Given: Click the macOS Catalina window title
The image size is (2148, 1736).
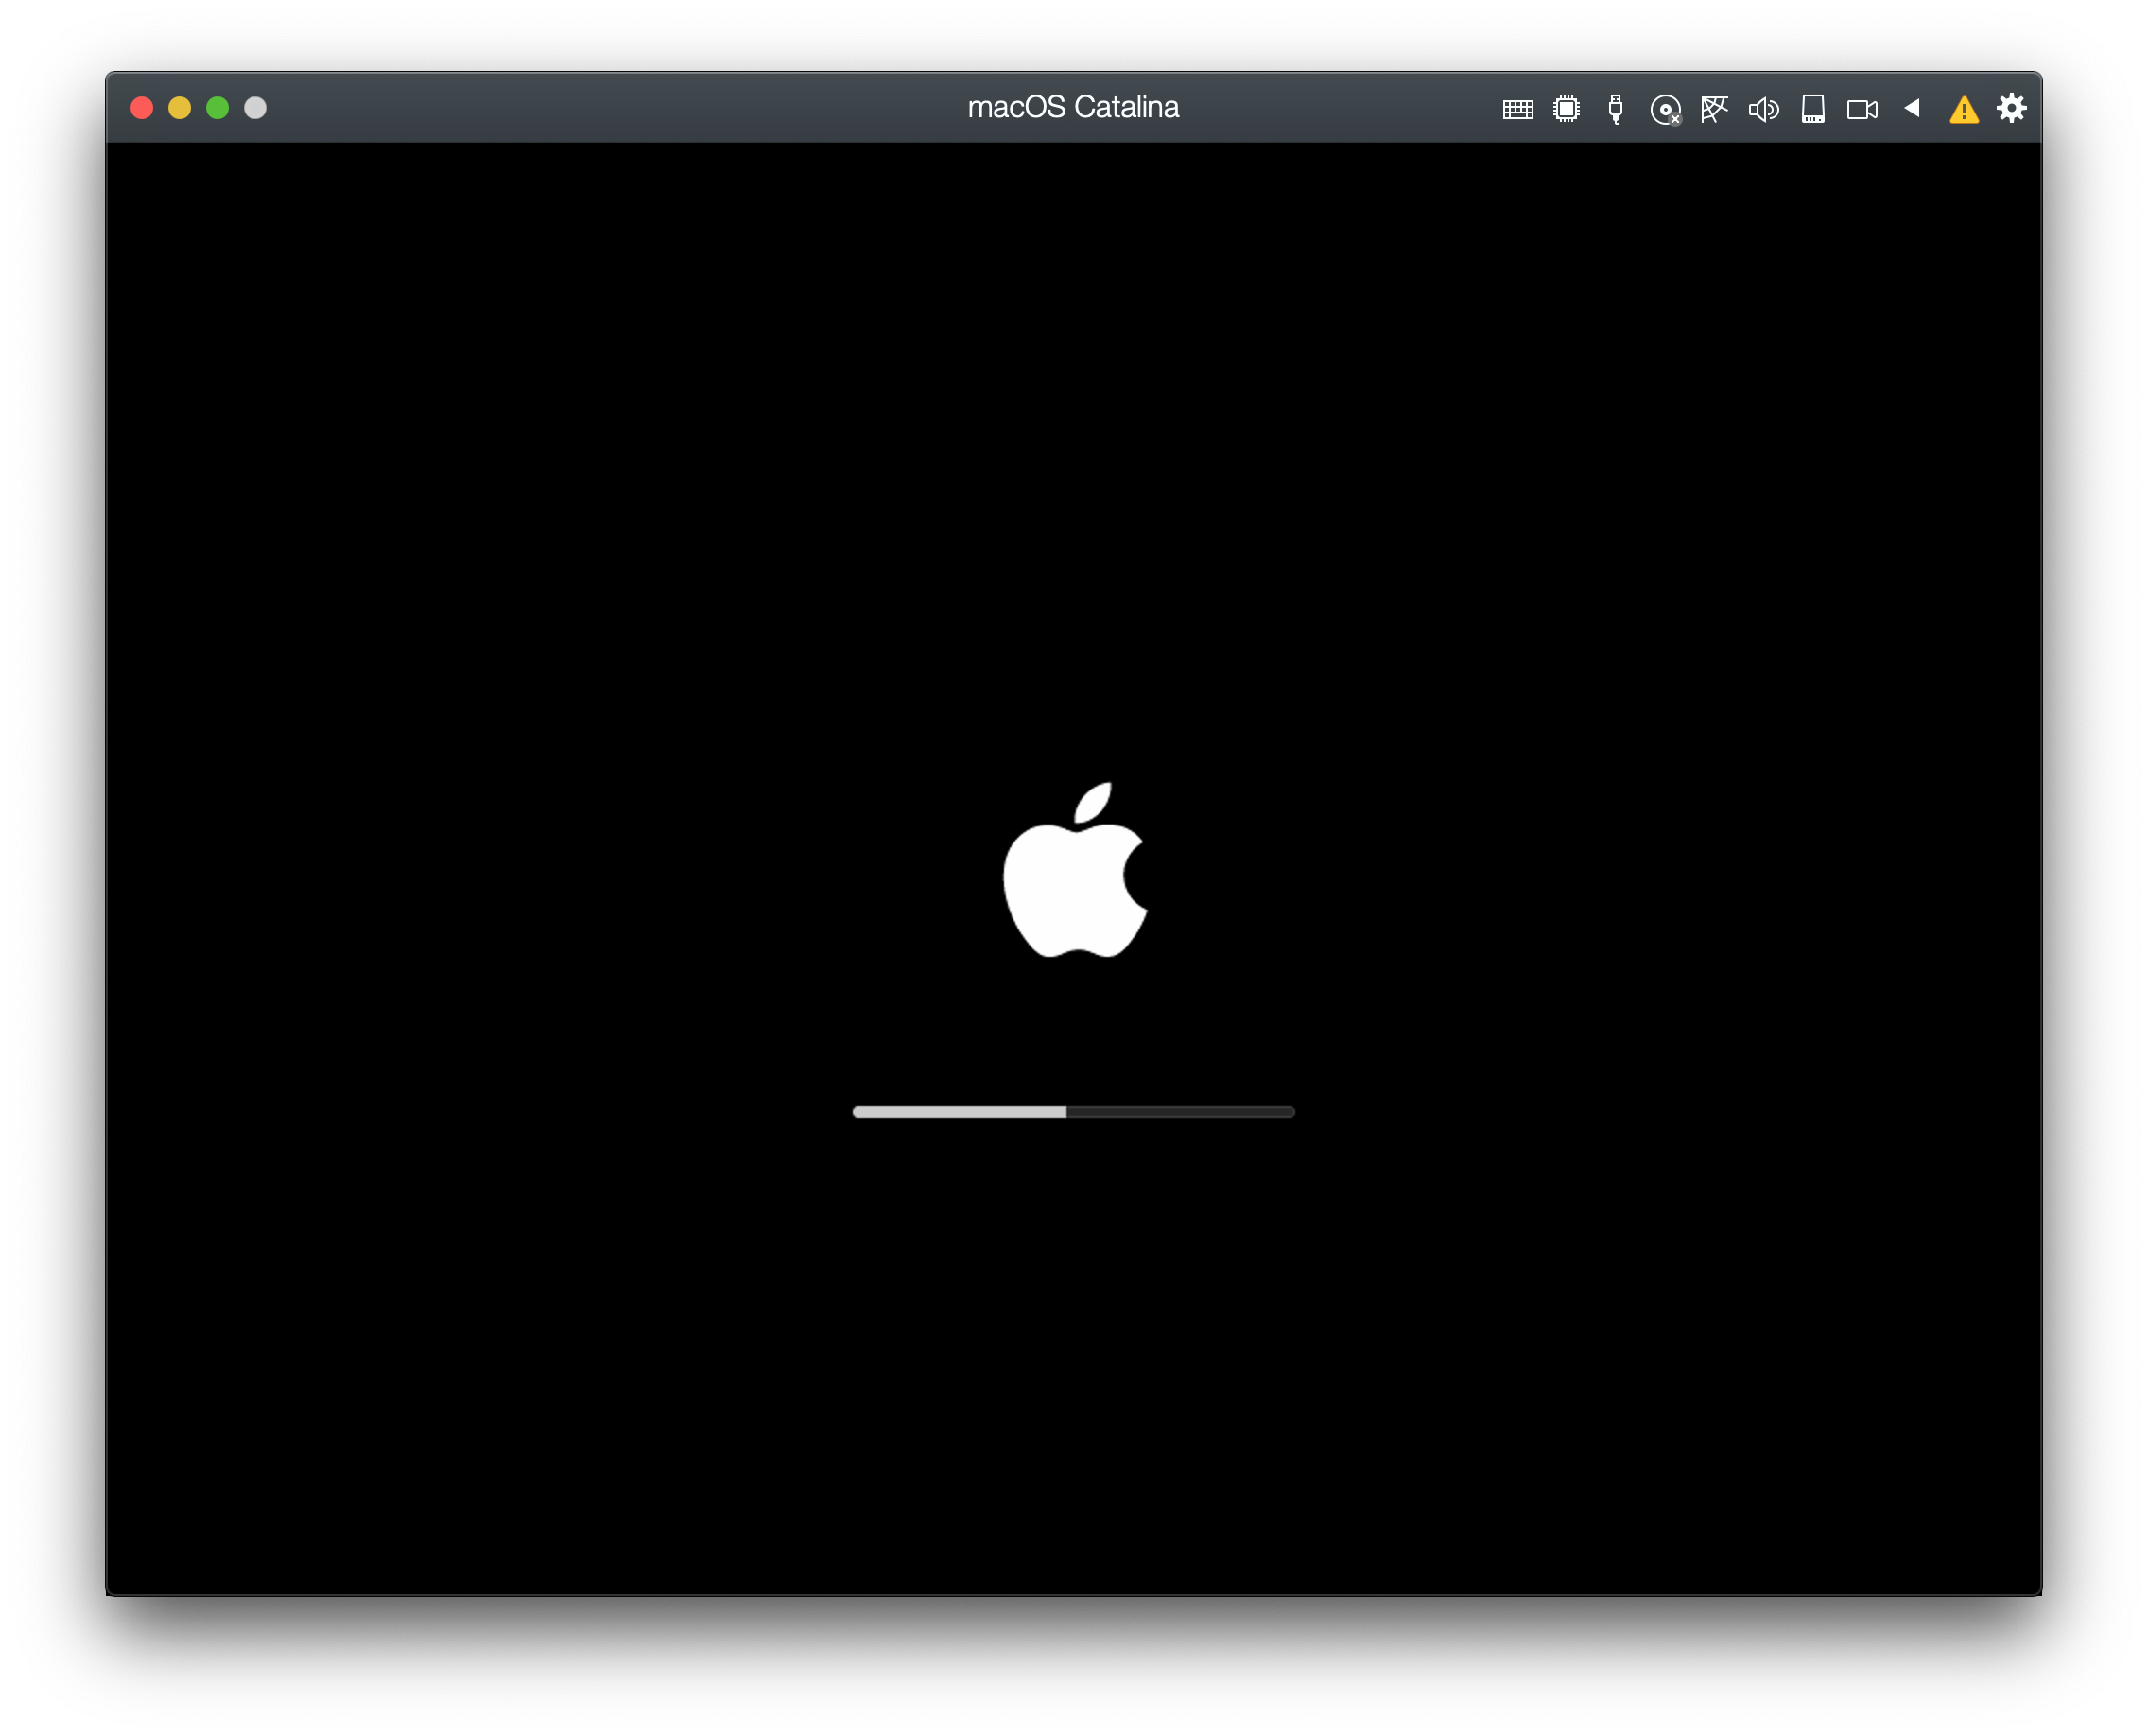Looking at the screenshot, I should [x=1073, y=107].
